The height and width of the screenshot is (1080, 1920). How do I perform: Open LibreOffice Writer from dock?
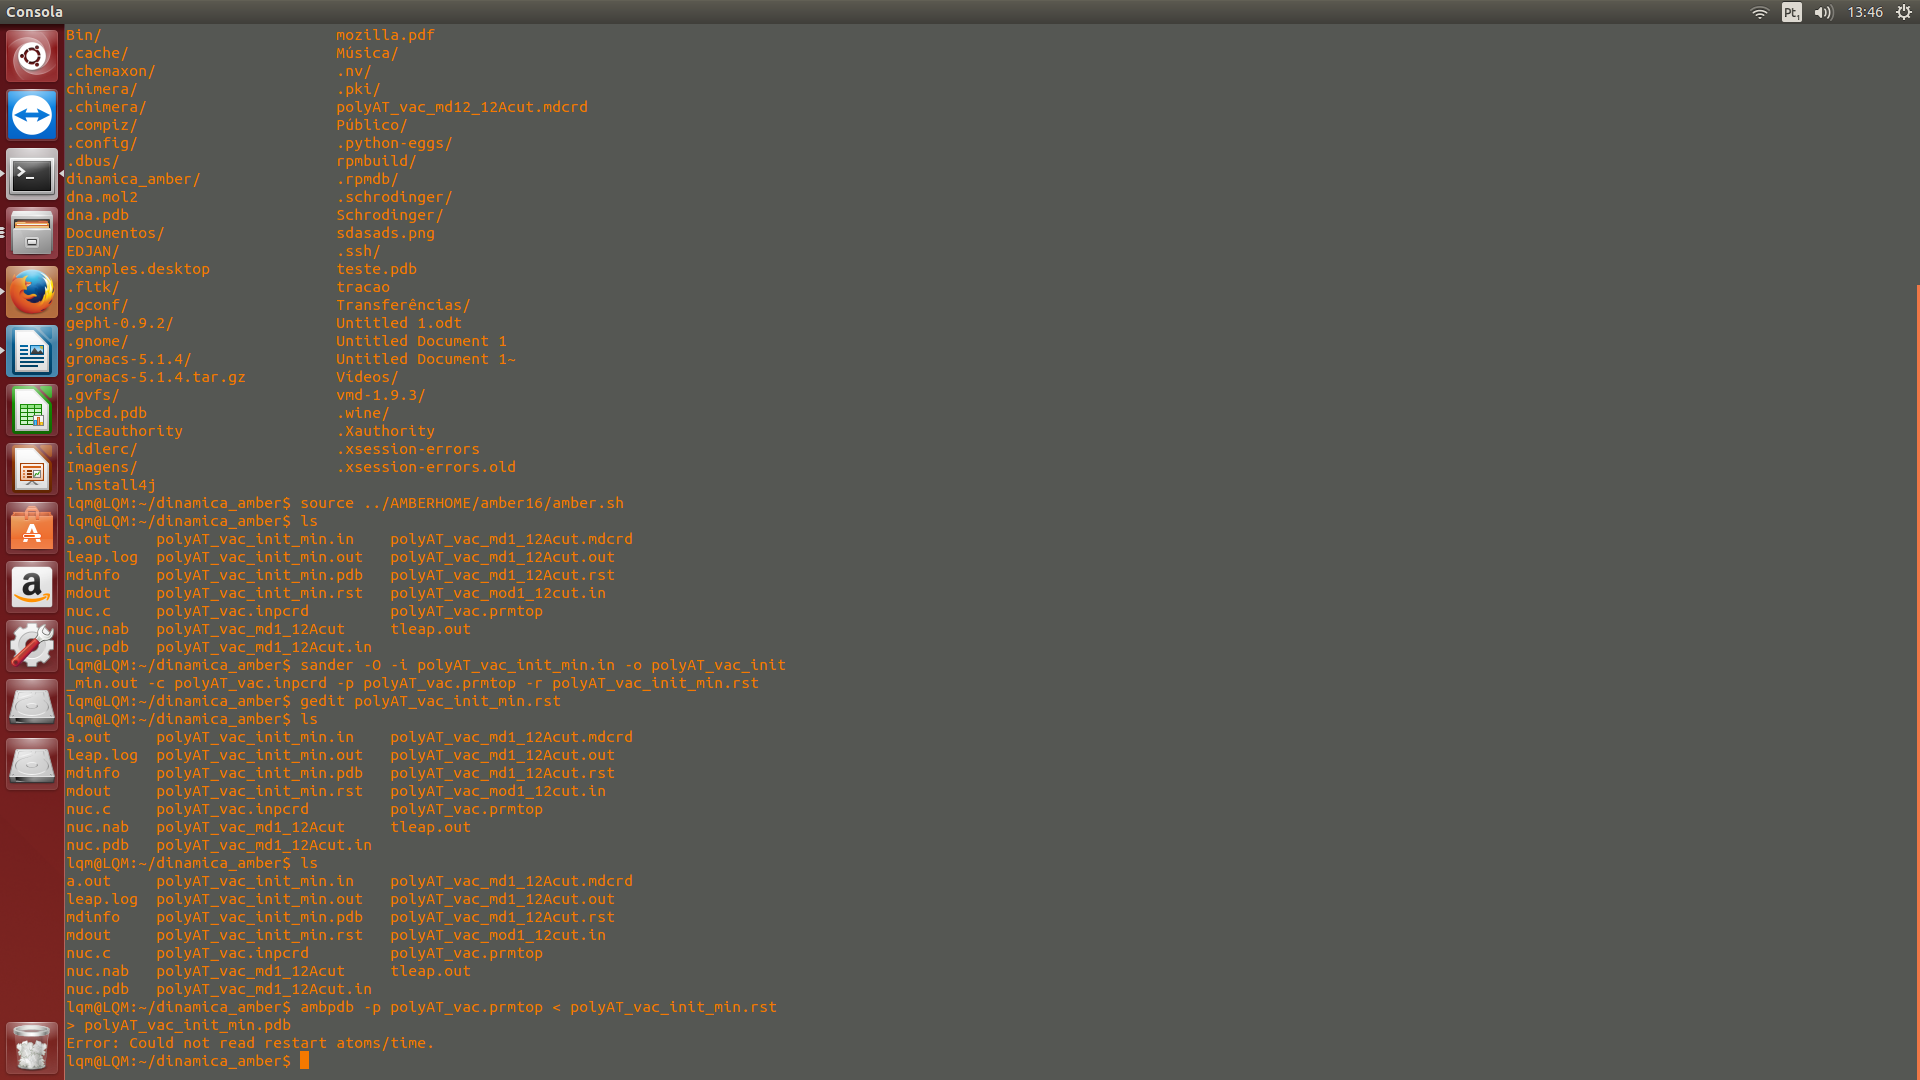pyautogui.click(x=32, y=352)
